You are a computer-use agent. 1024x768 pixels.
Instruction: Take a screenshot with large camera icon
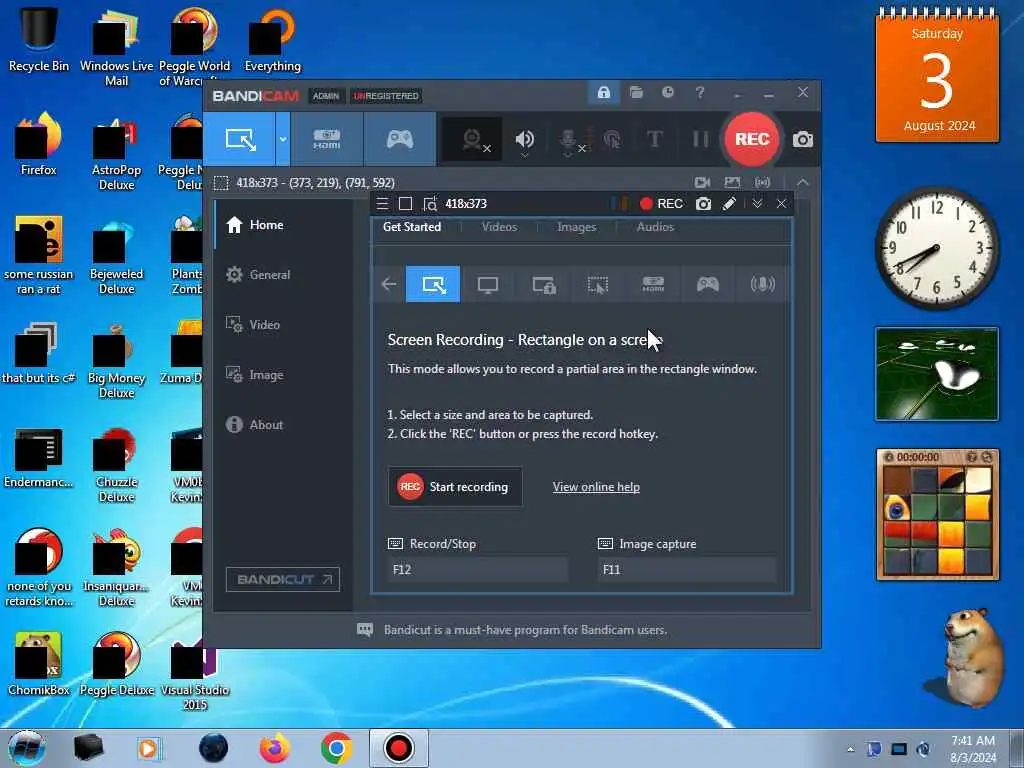(803, 139)
